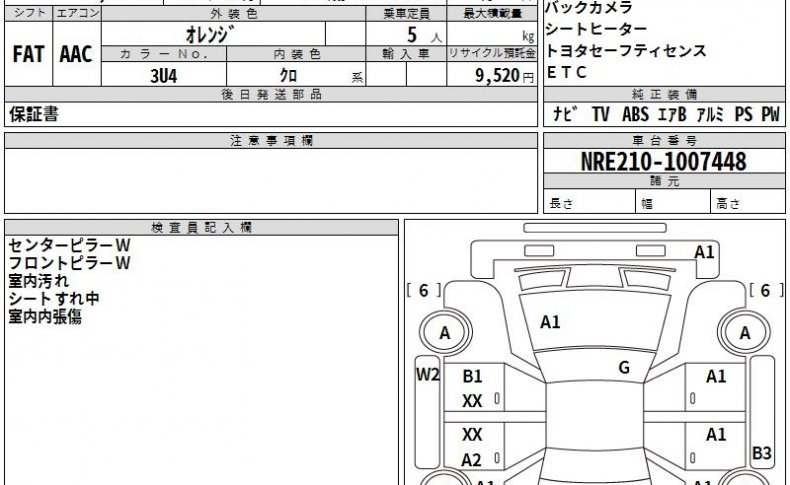
Task: Click the G mark on the diagram
Action: pos(624,368)
